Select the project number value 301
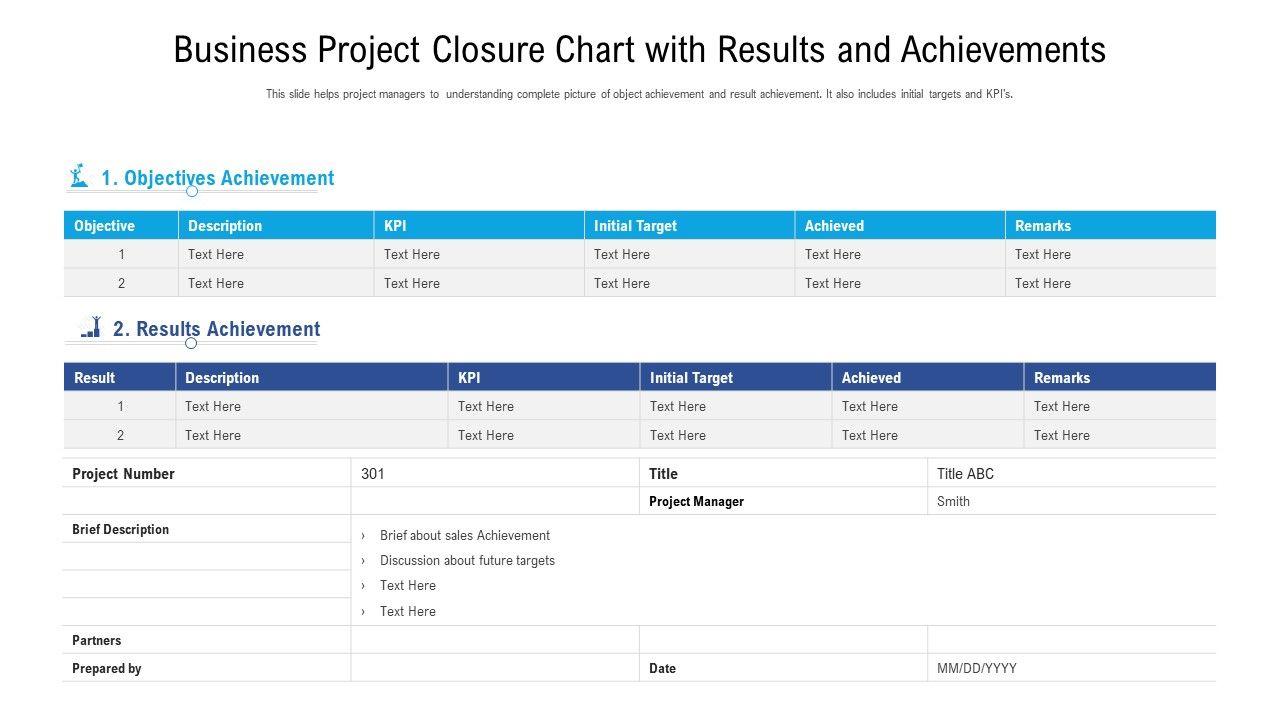Image resolution: width=1280 pixels, height=720 pixels. coord(373,474)
